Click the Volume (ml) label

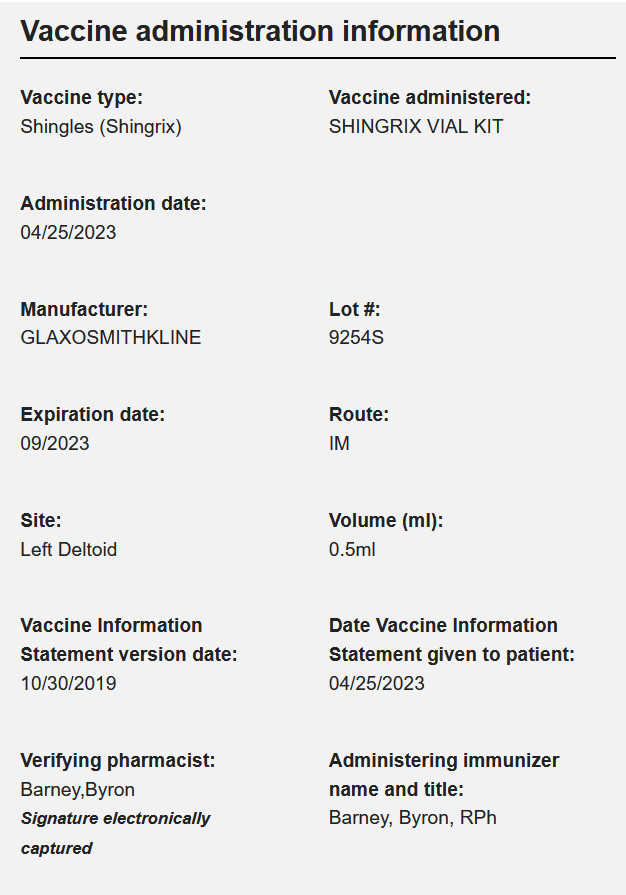(386, 521)
